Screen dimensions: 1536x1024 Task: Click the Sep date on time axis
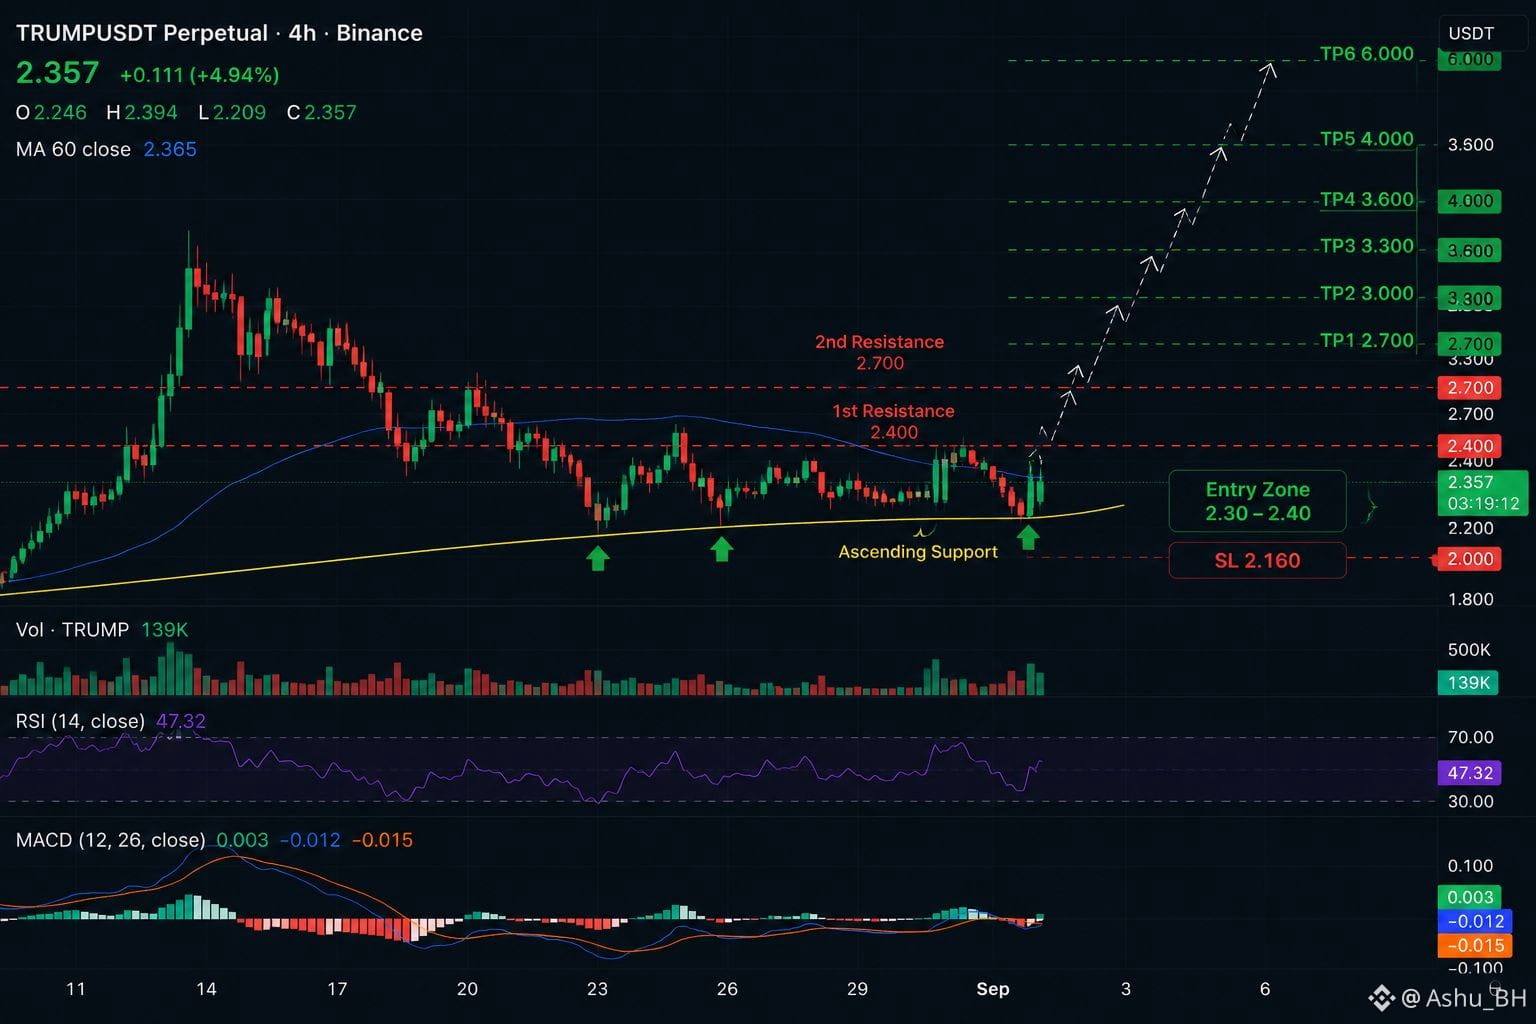pyautogui.click(x=992, y=989)
